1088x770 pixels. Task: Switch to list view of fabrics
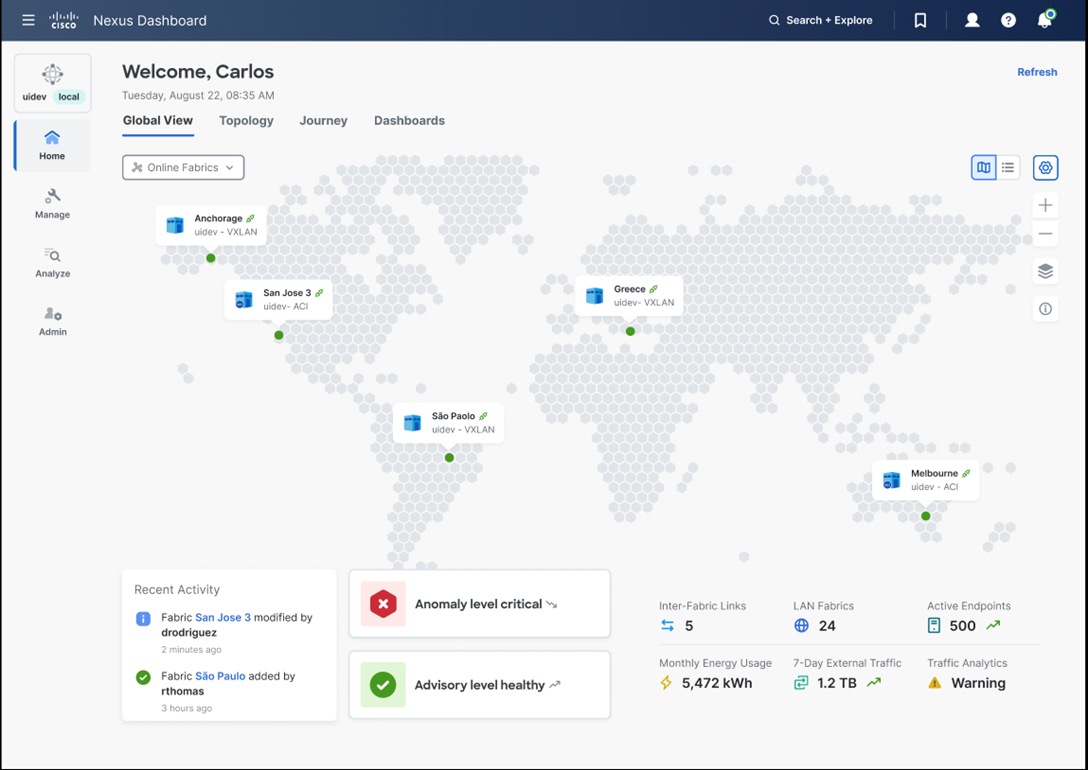click(1008, 167)
